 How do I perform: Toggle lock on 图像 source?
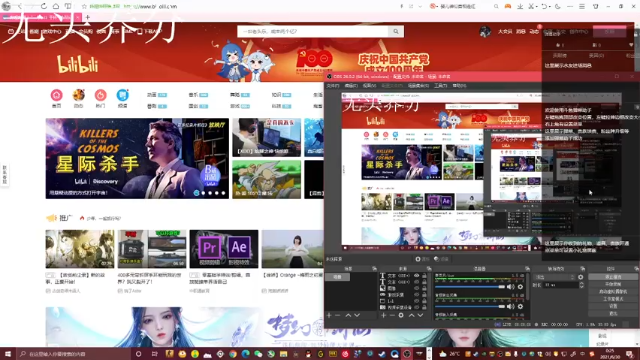click(x=424, y=288)
